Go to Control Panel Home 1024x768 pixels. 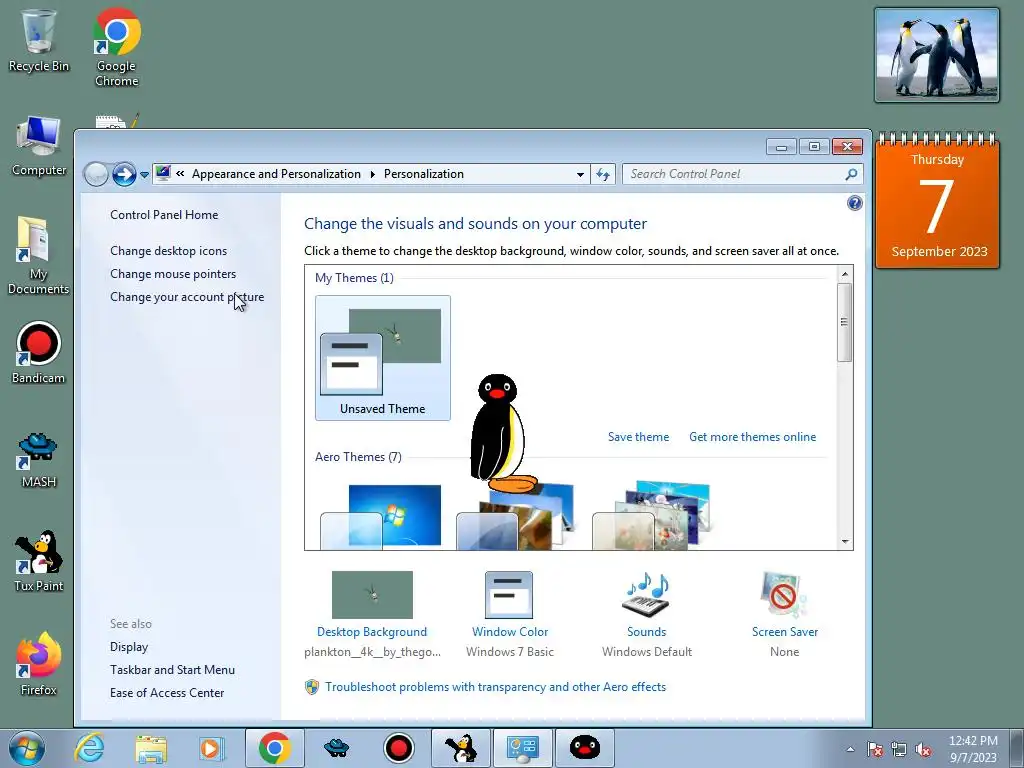click(x=164, y=215)
